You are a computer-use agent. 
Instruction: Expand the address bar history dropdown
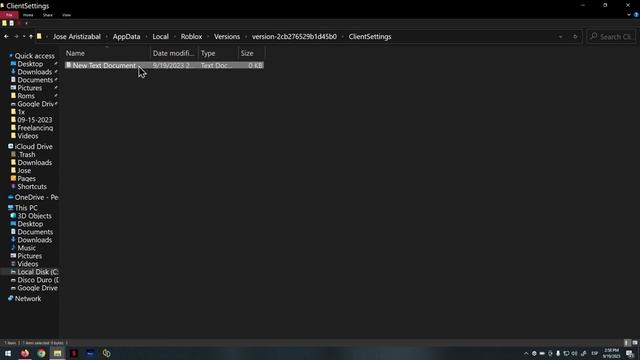pyautogui.click(x=560, y=37)
